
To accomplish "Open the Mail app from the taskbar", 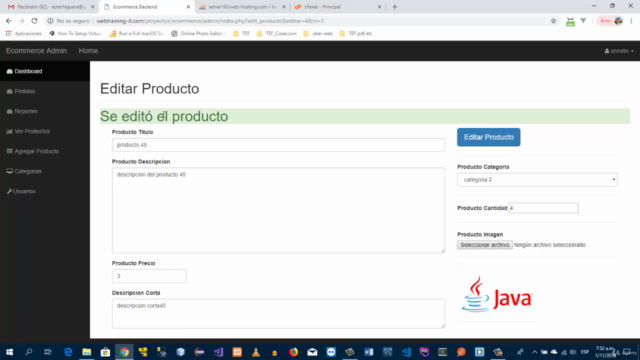I will pyautogui.click(x=312, y=352).
